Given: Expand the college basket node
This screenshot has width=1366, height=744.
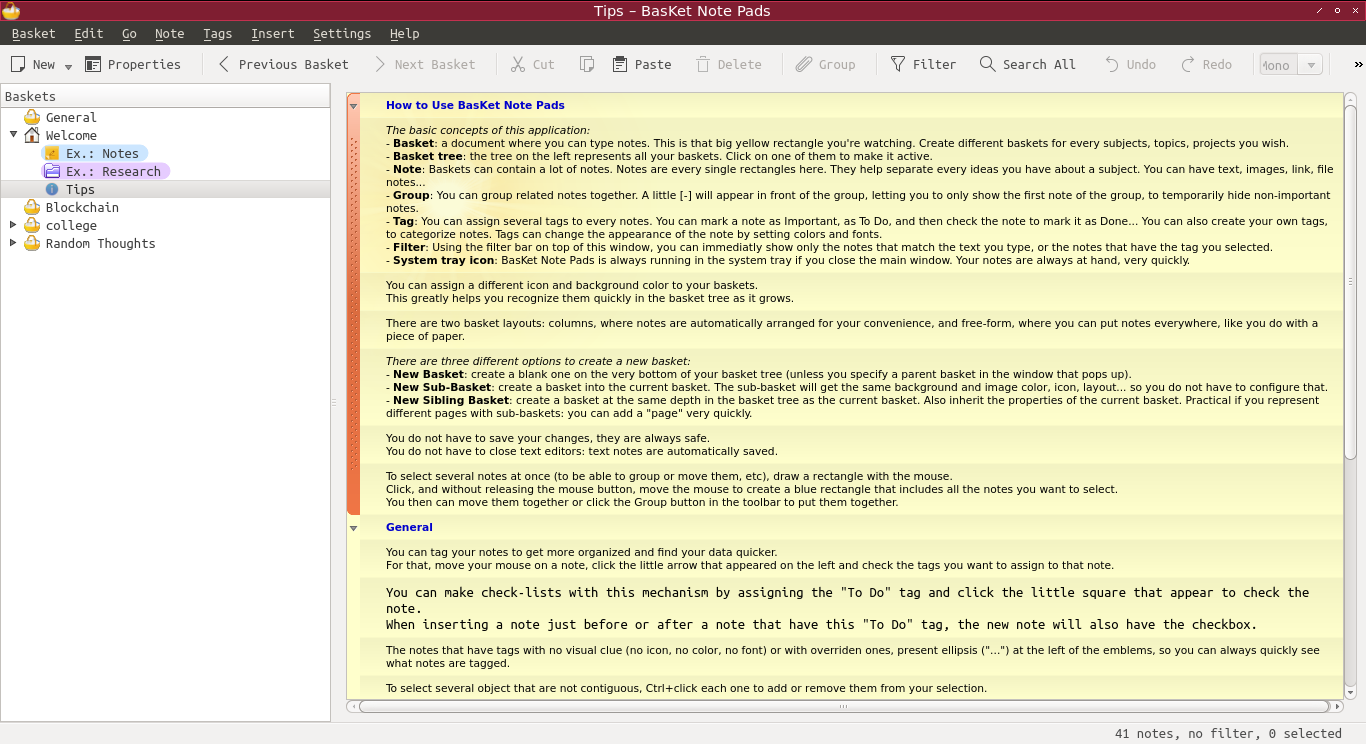Looking at the screenshot, I should click(14, 225).
